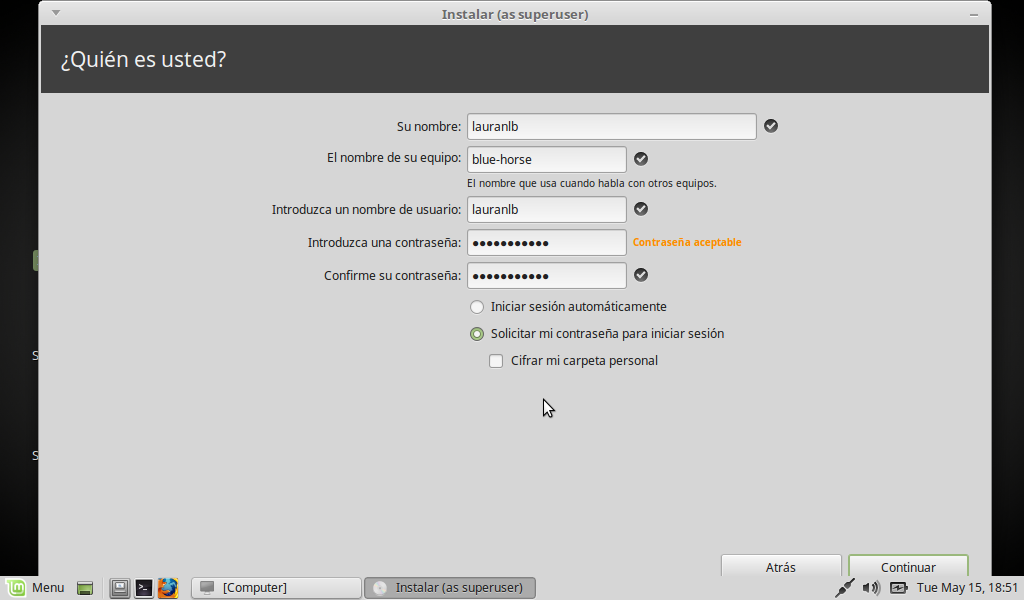
Task: Select 'Iniciar sesión automáticamente' option
Action: pyautogui.click(x=477, y=307)
